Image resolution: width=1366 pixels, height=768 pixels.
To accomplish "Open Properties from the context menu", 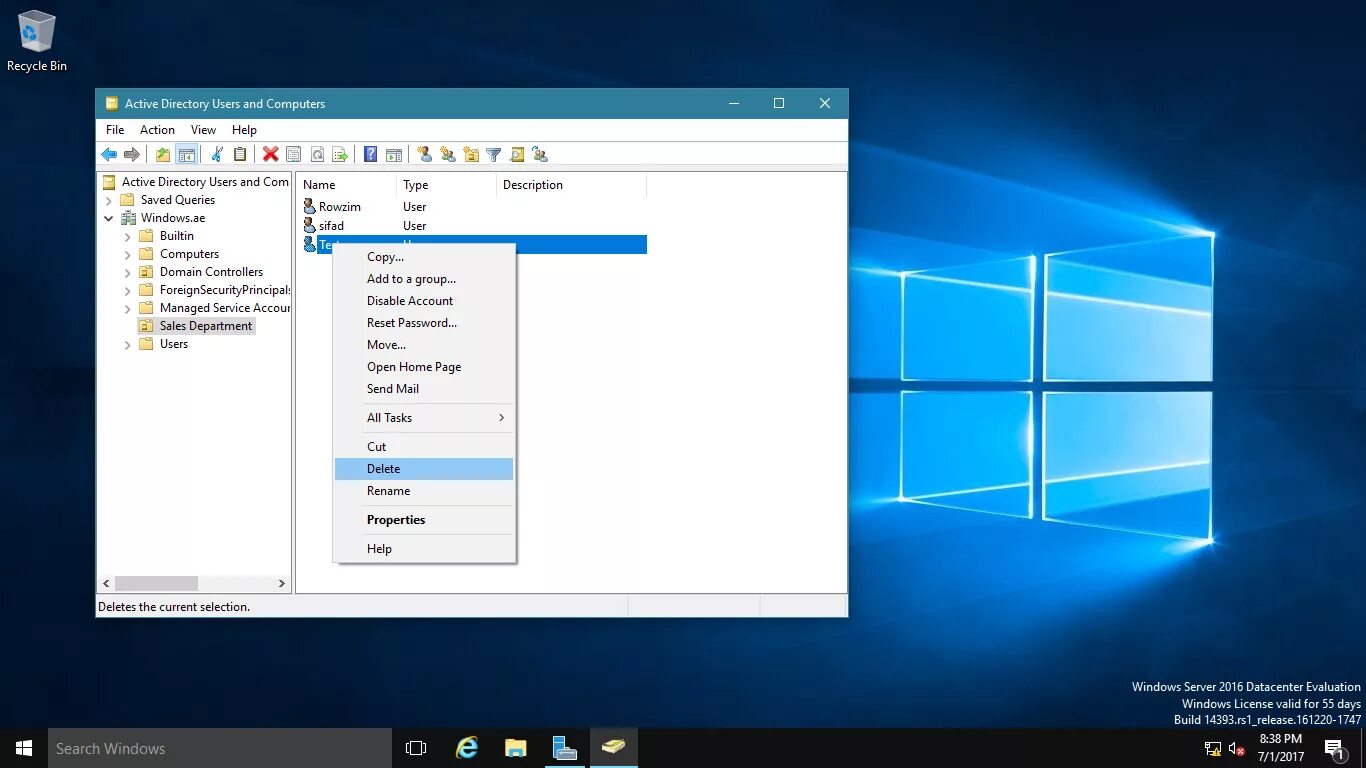I will click(x=424, y=520).
